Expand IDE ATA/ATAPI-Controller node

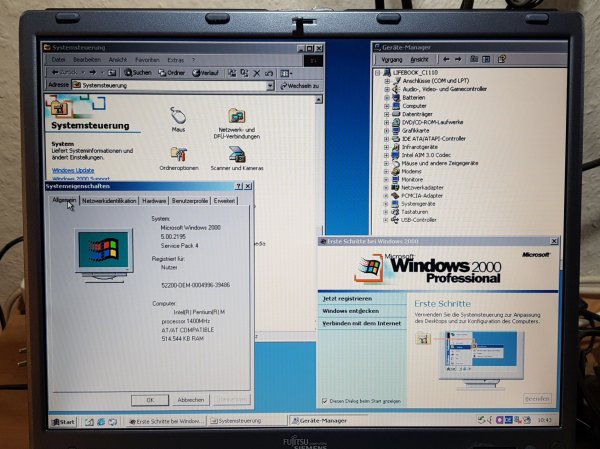click(386, 139)
